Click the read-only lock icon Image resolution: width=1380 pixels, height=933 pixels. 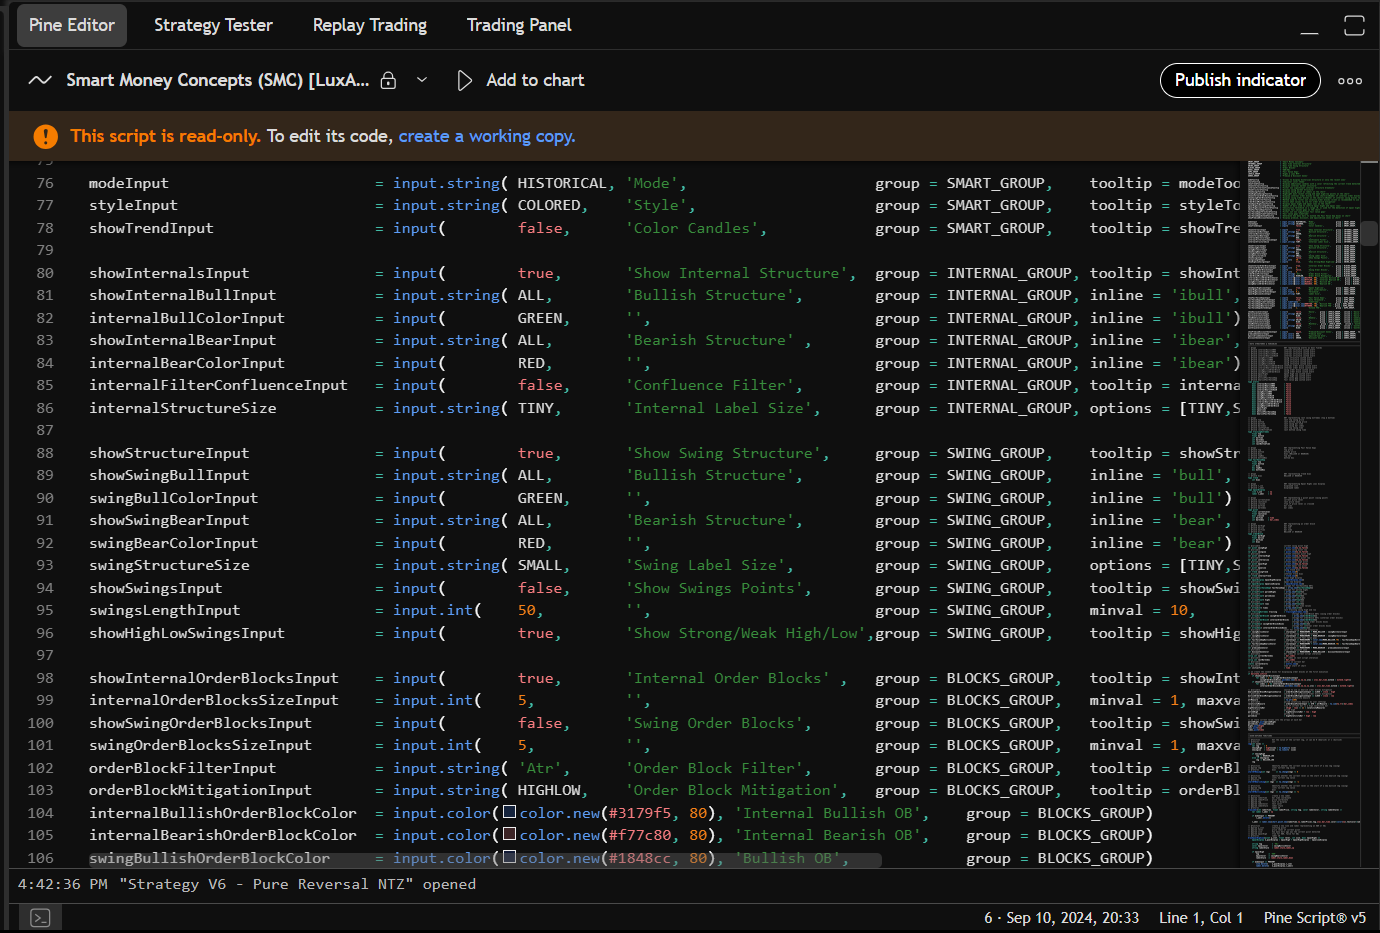point(389,80)
